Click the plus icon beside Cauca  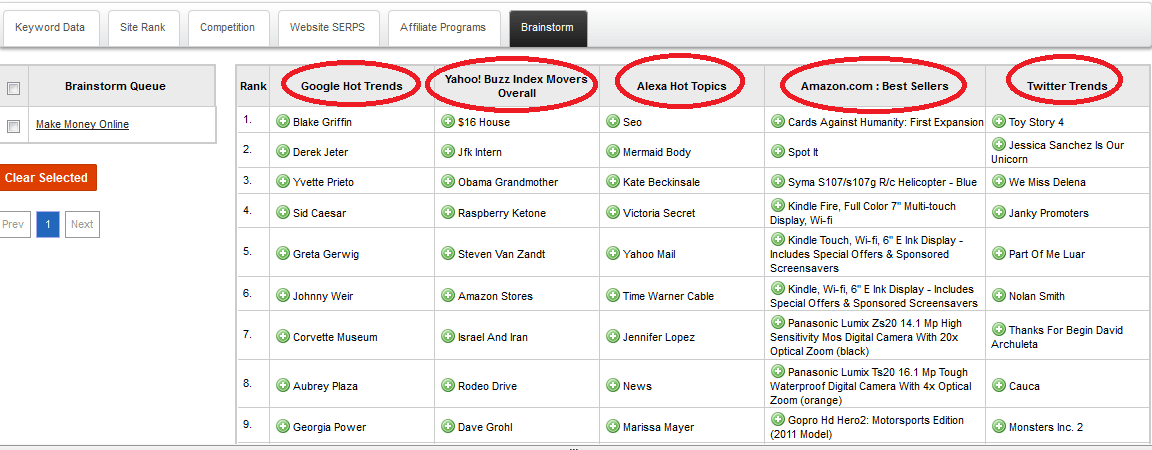[998, 385]
